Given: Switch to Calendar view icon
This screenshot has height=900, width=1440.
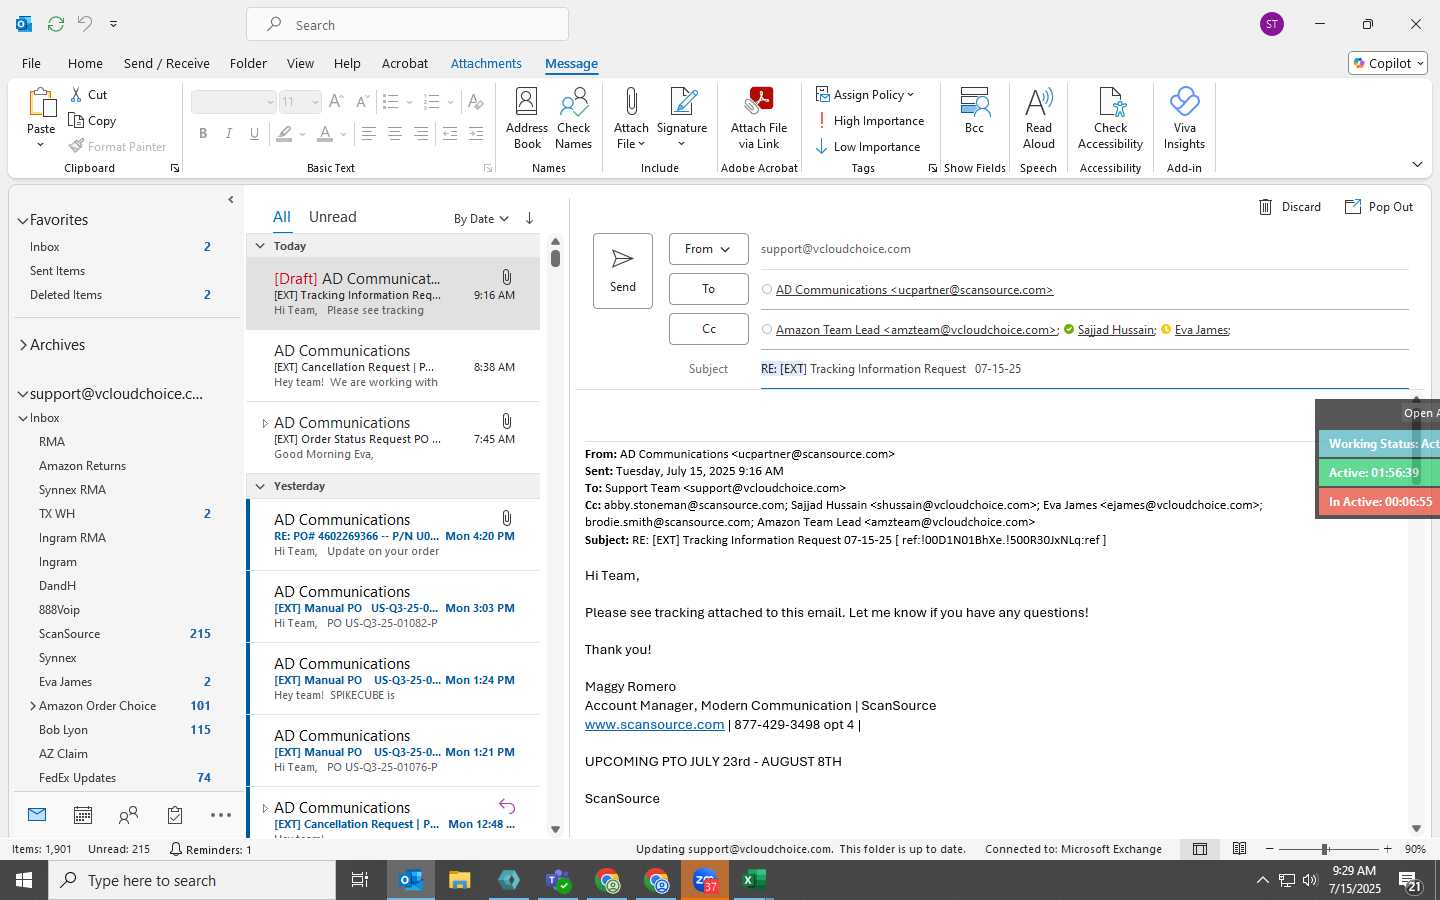Looking at the screenshot, I should 83,815.
